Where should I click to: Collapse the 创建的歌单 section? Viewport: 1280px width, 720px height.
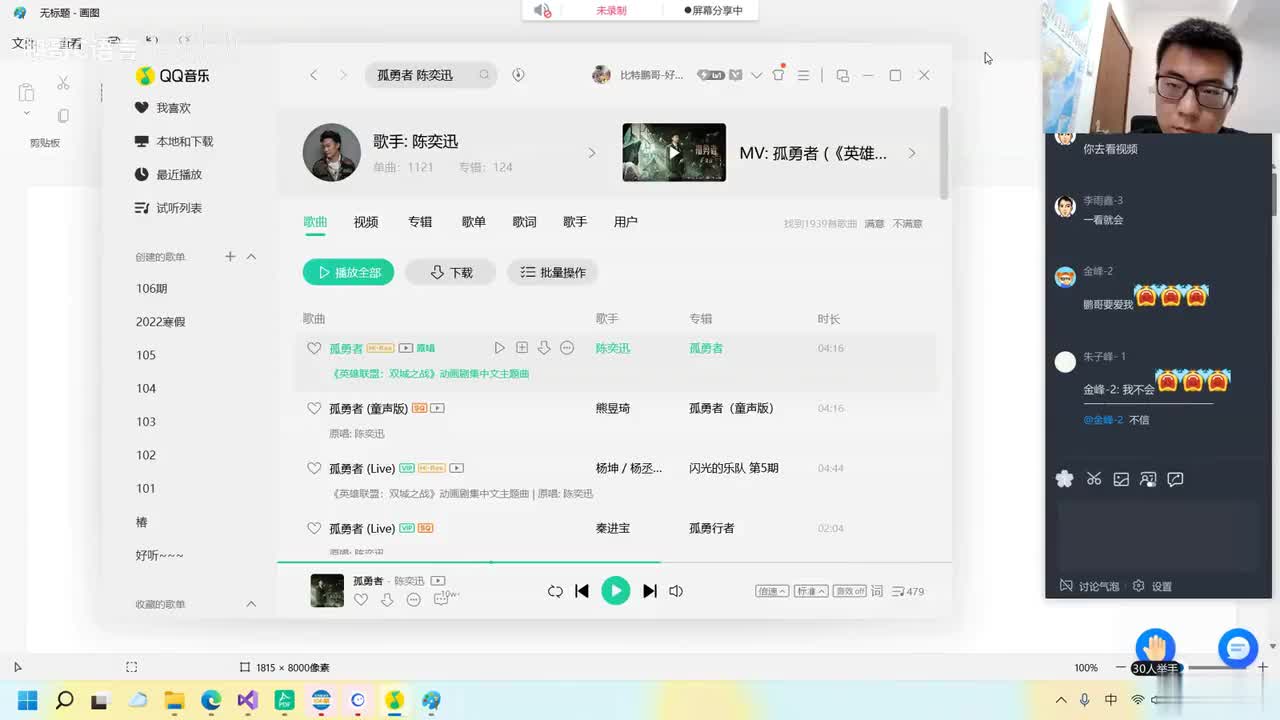click(x=251, y=257)
